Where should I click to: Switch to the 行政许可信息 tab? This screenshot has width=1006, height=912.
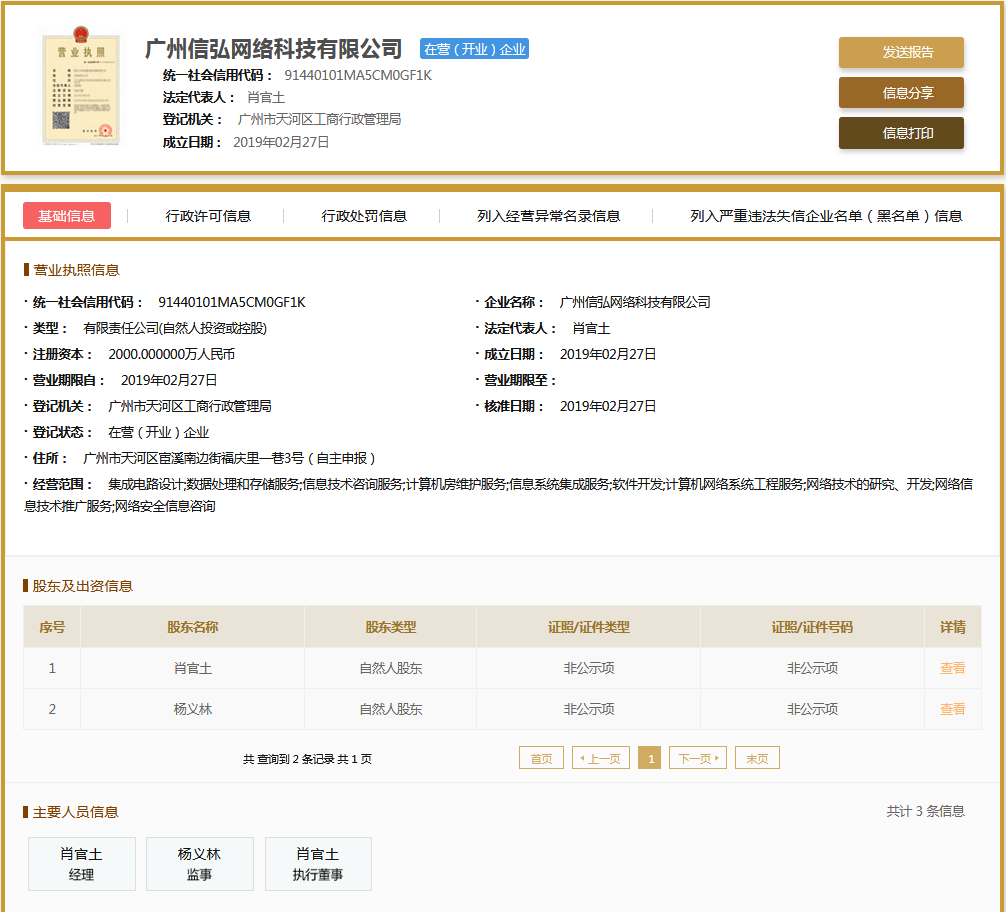click(208, 216)
